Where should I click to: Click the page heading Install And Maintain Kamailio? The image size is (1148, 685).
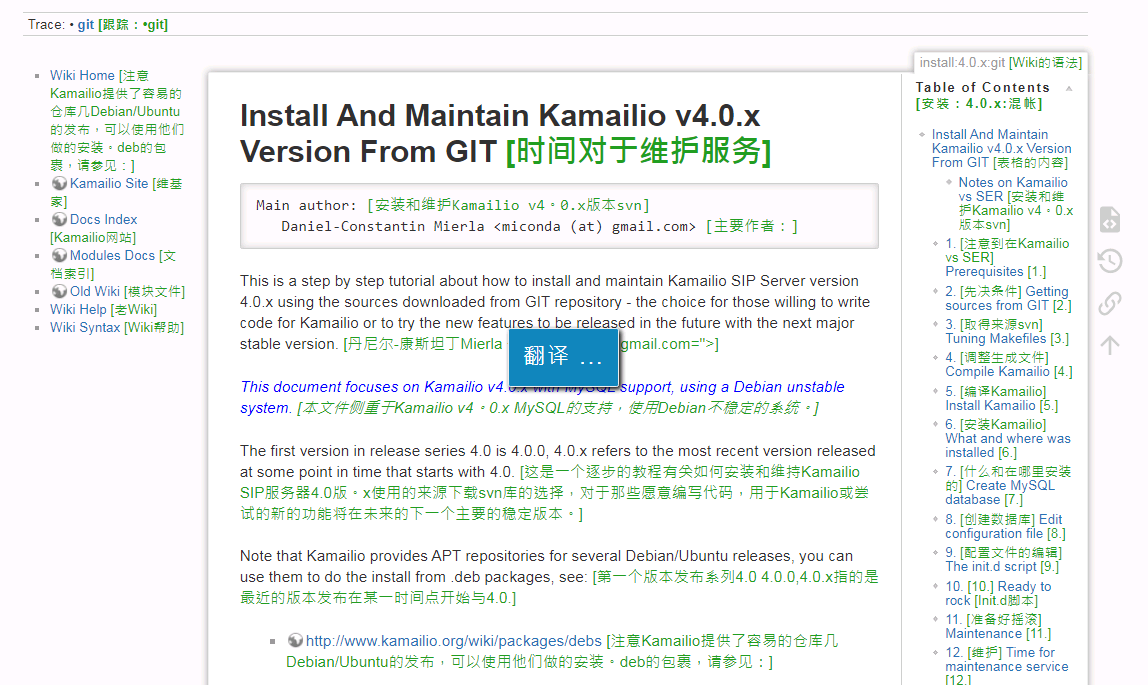coord(505,133)
